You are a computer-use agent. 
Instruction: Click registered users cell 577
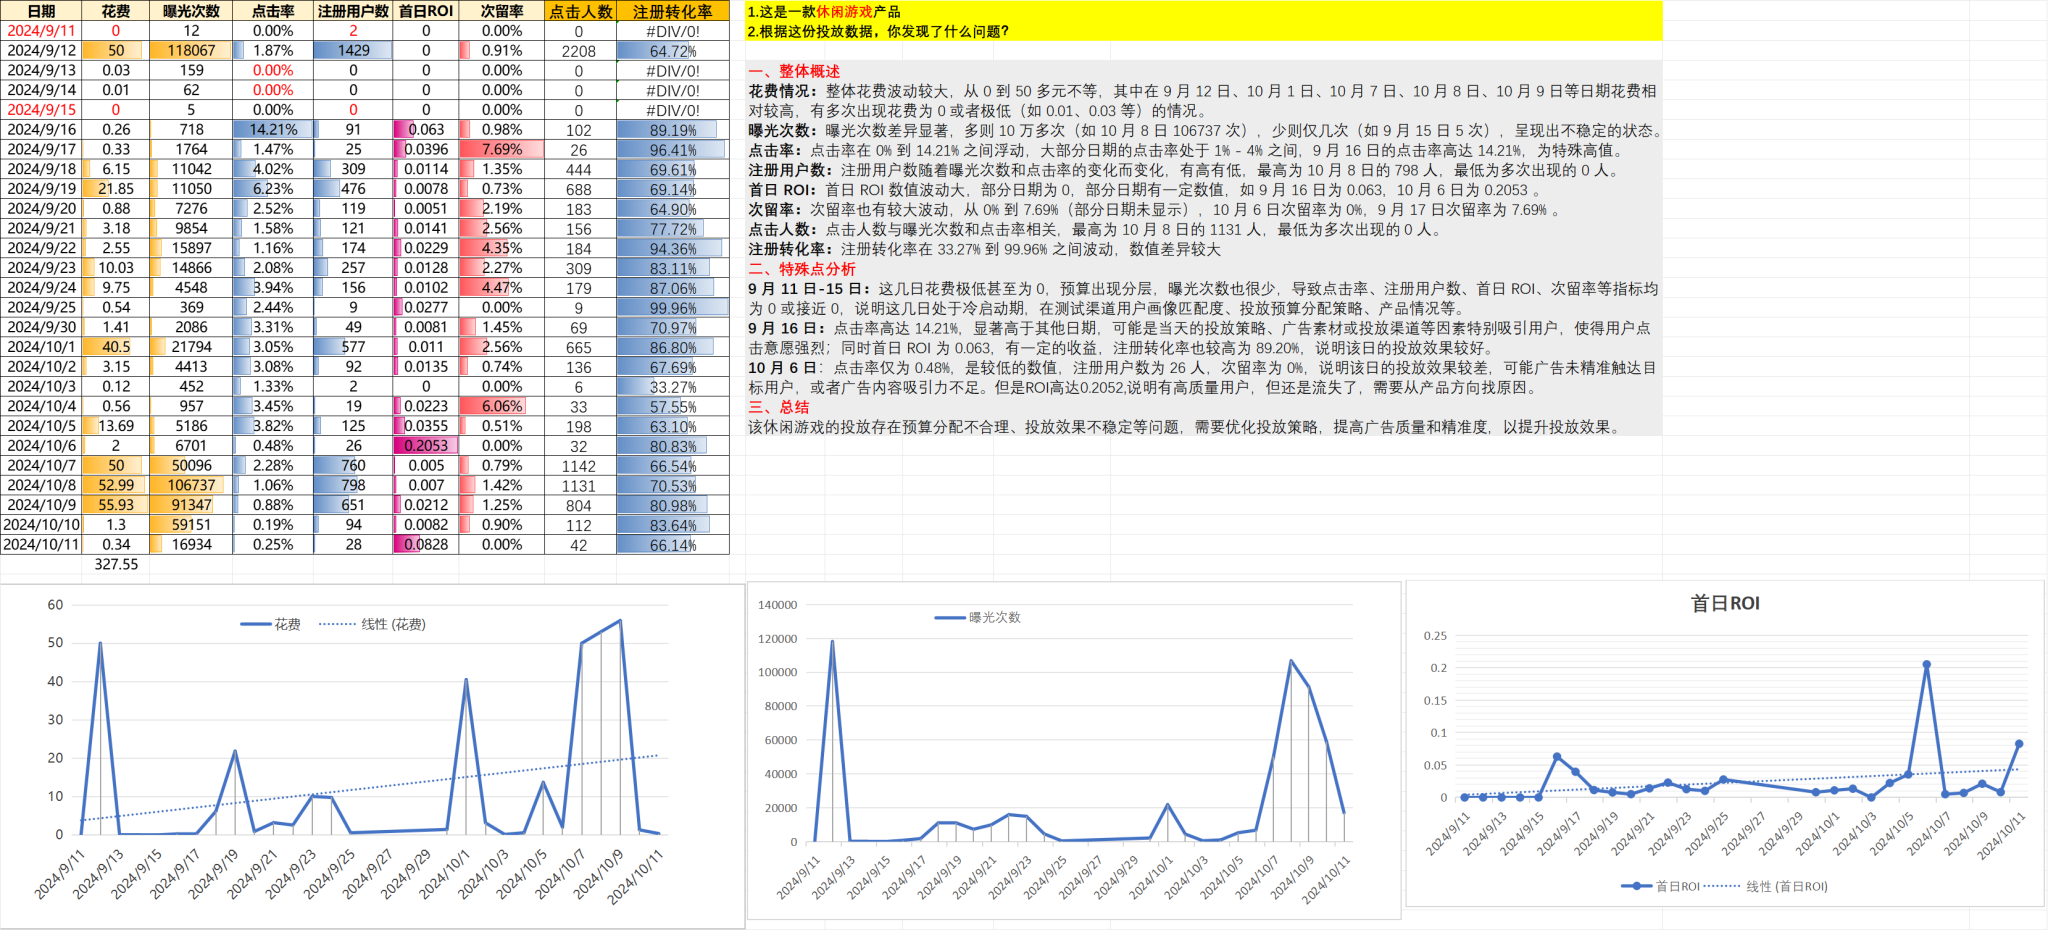[x=353, y=347]
